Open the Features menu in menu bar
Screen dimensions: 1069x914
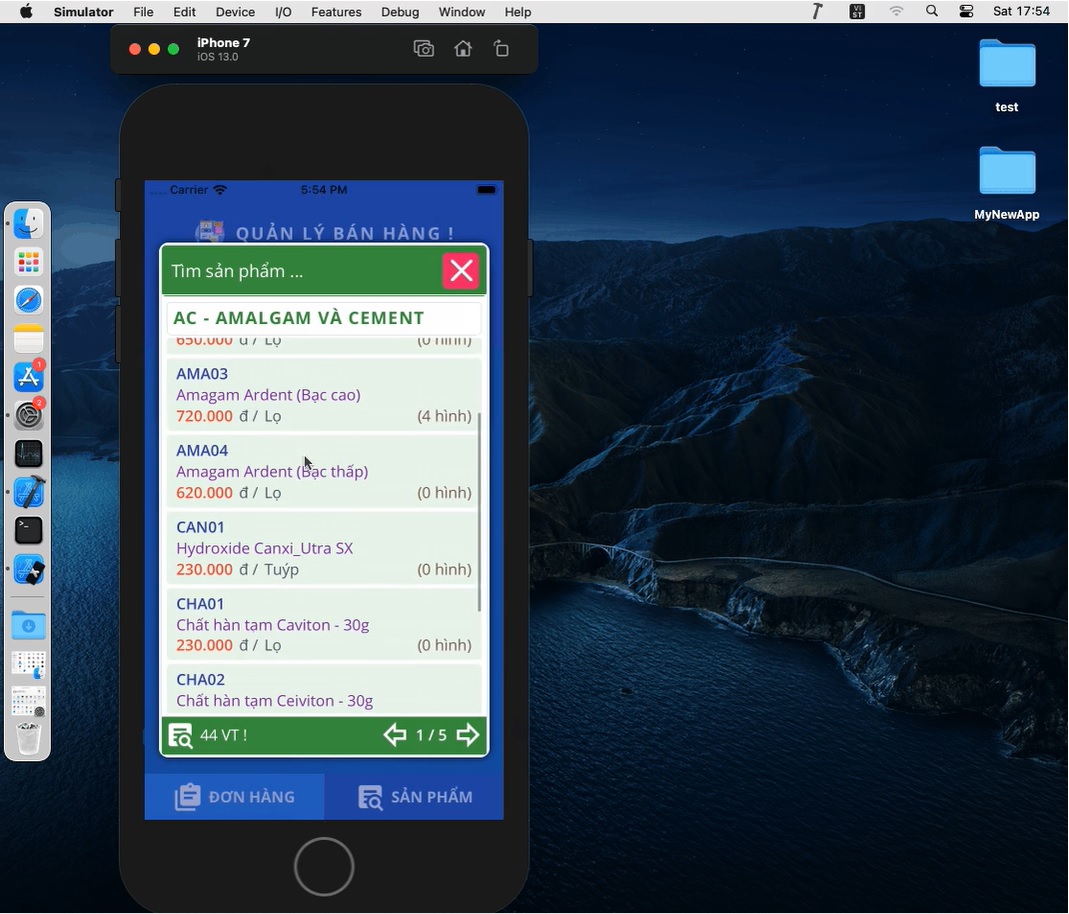click(336, 12)
